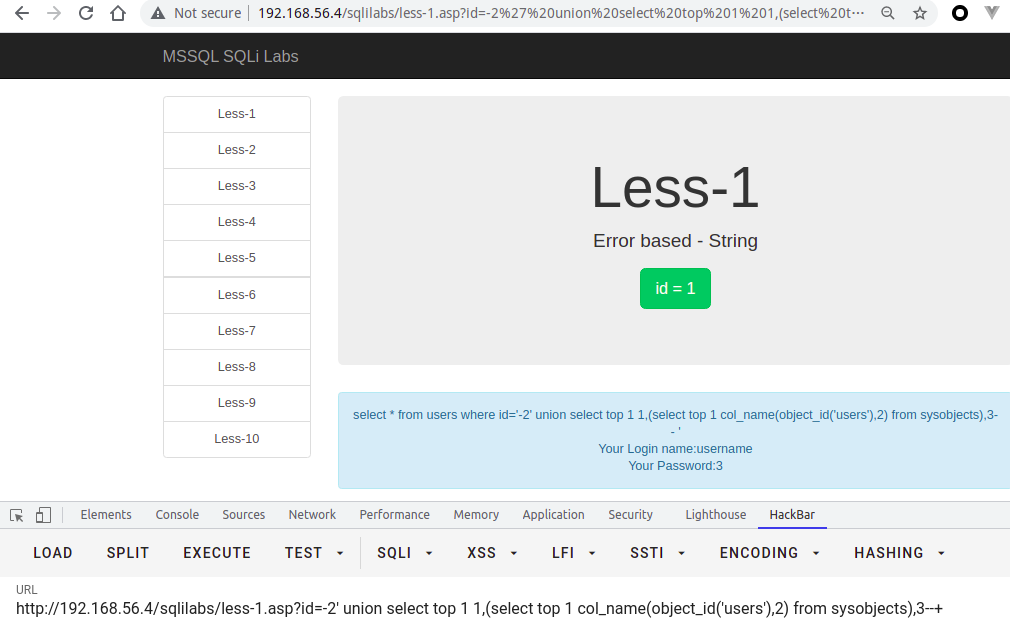Switch to the Console tab
1010x627 pixels.
[177, 515]
